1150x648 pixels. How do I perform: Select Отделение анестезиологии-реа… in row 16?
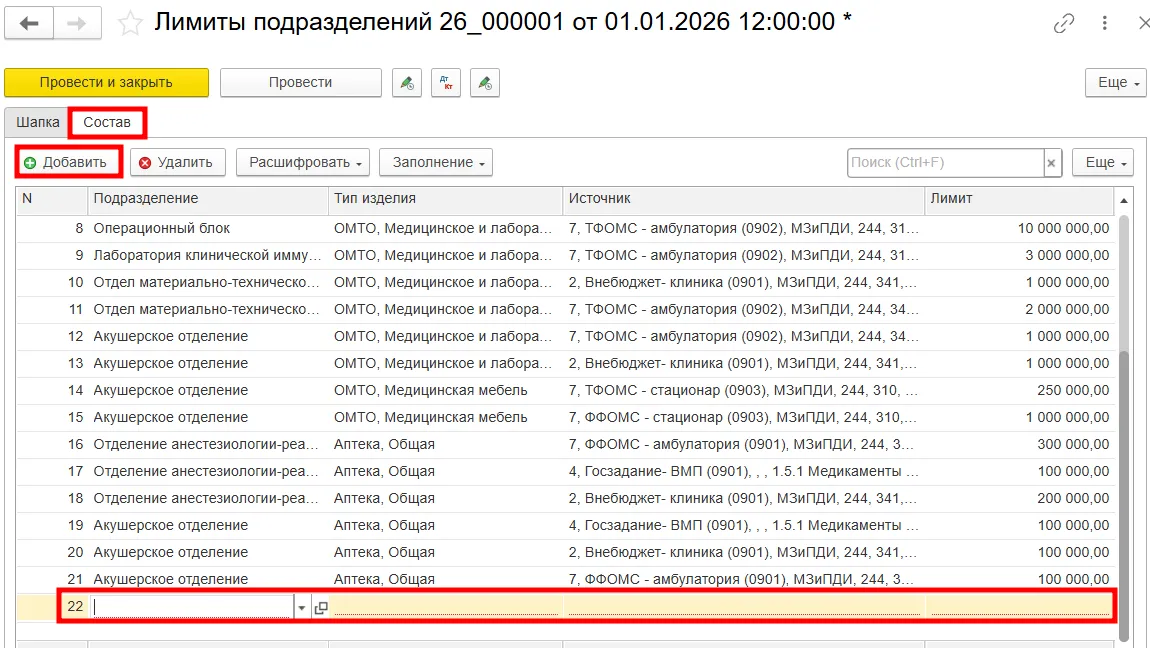coord(208,445)
